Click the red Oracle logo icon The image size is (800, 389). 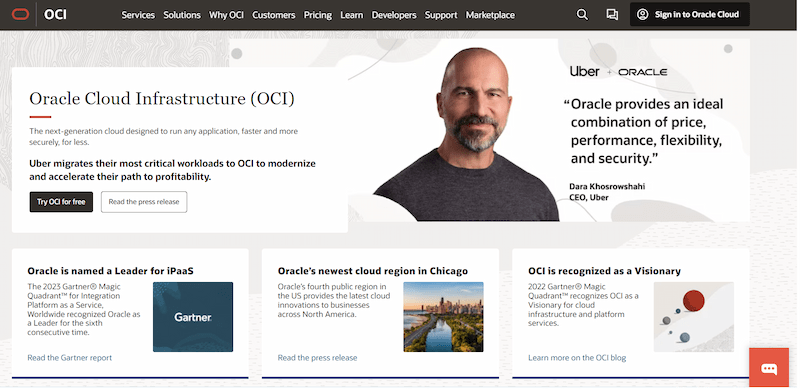pos(20,15)
